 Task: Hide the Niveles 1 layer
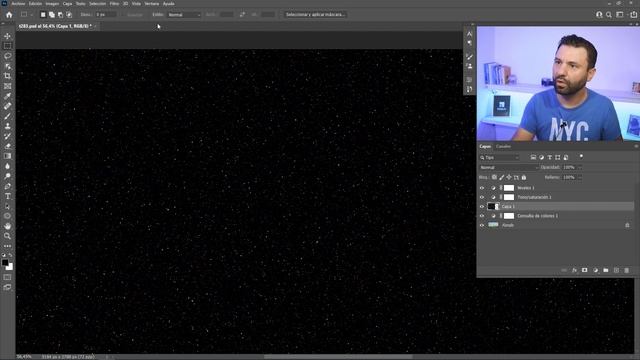pos(482,188)
